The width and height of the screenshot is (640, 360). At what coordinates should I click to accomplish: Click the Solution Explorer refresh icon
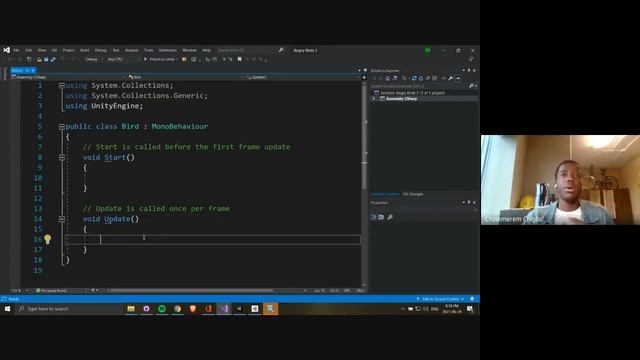(421, 78)
